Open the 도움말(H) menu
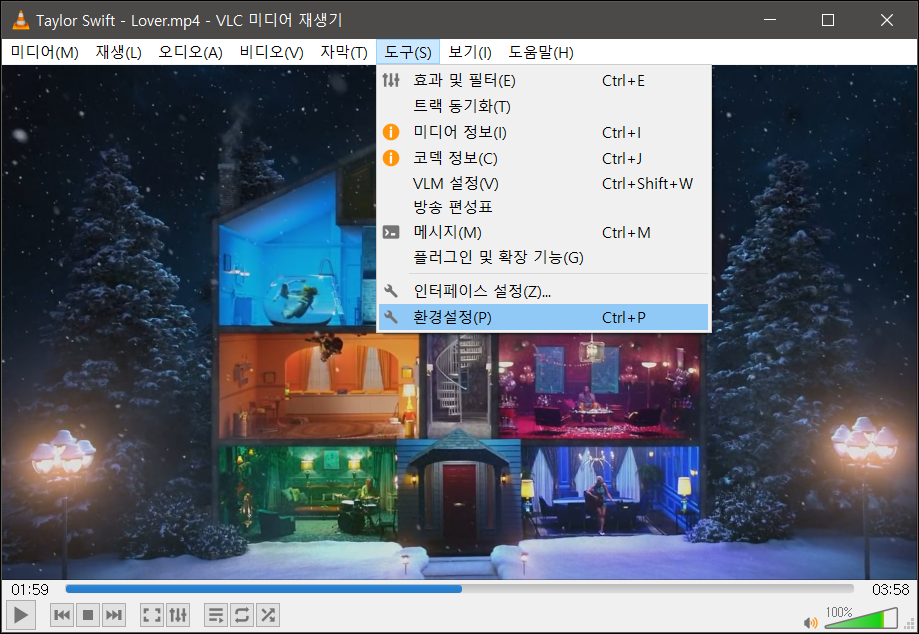The width and height of the screenshot is (919, 634). [x=540, y=52]
